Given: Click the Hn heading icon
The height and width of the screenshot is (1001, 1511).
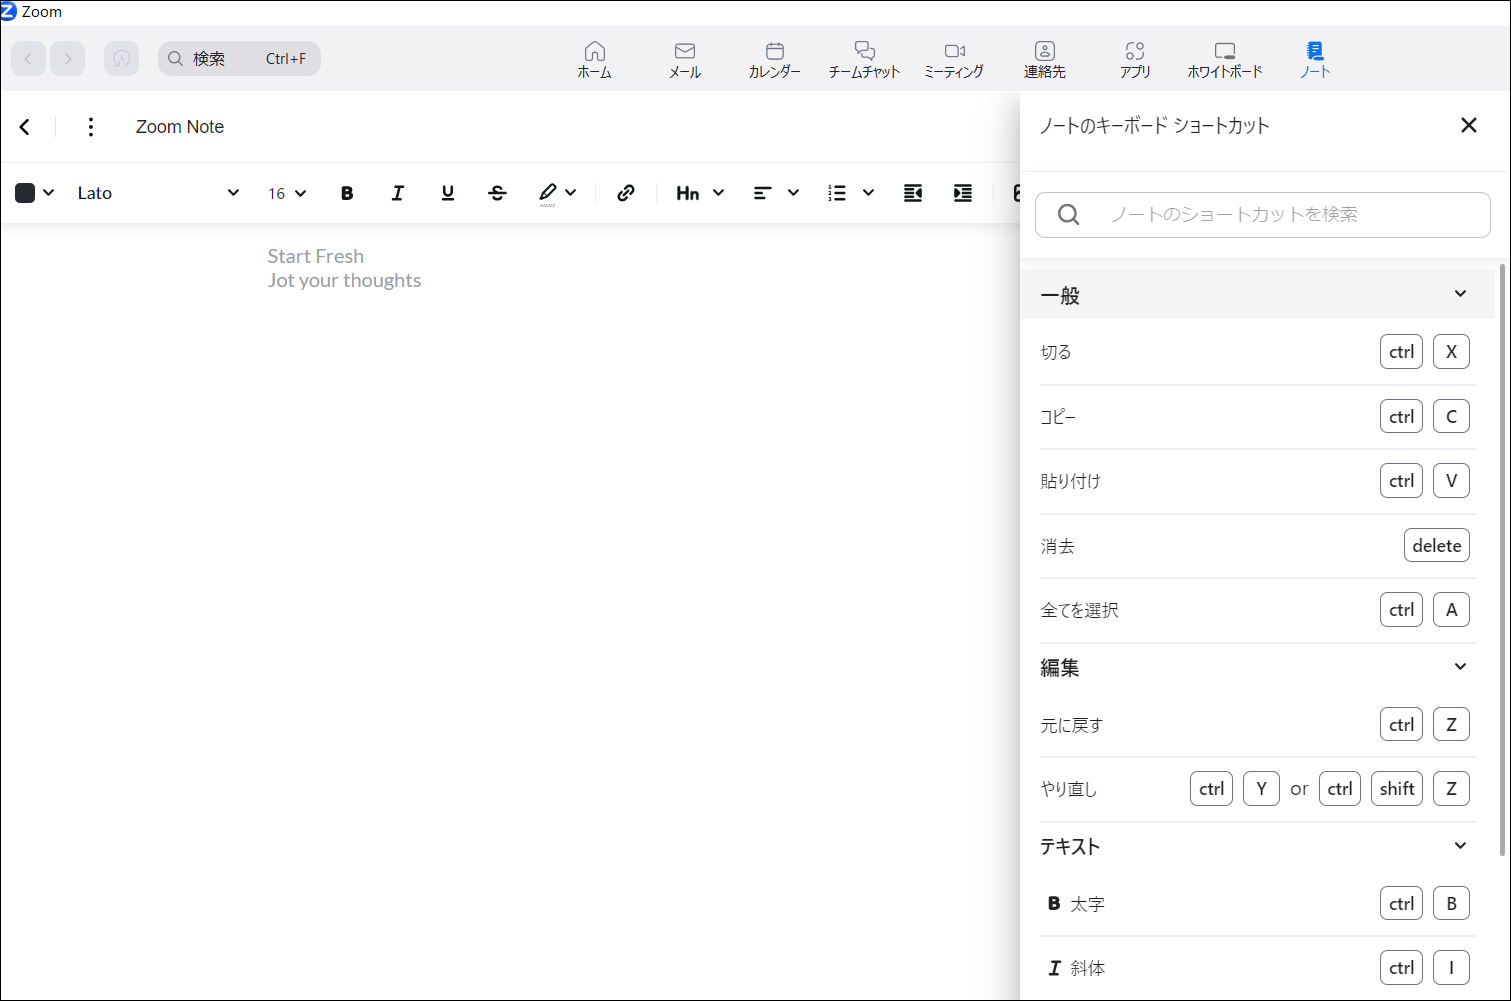Looking at the screenshot, I should [x=687, y=193].
